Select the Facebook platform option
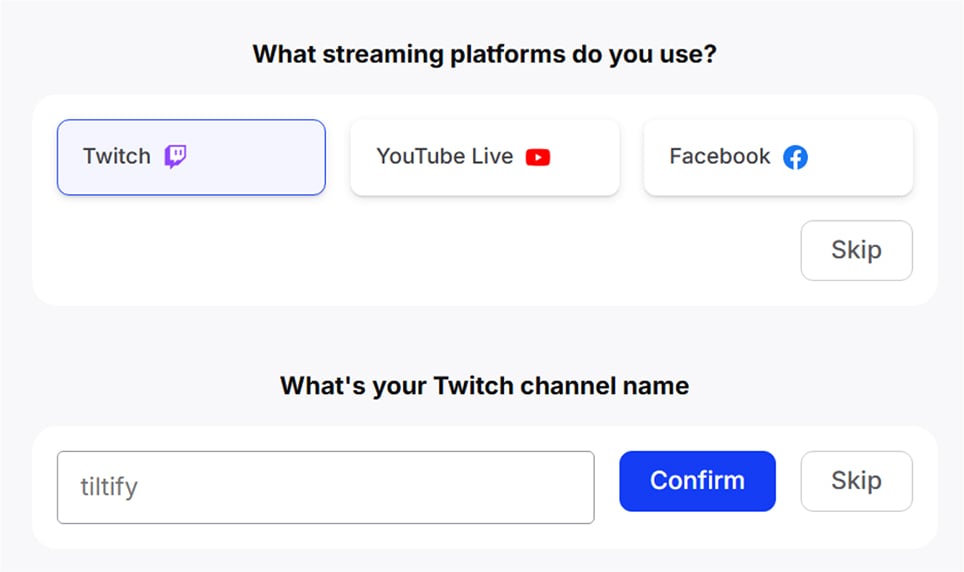The width and height of the screenshot is (964, 572). pos(778,157)
